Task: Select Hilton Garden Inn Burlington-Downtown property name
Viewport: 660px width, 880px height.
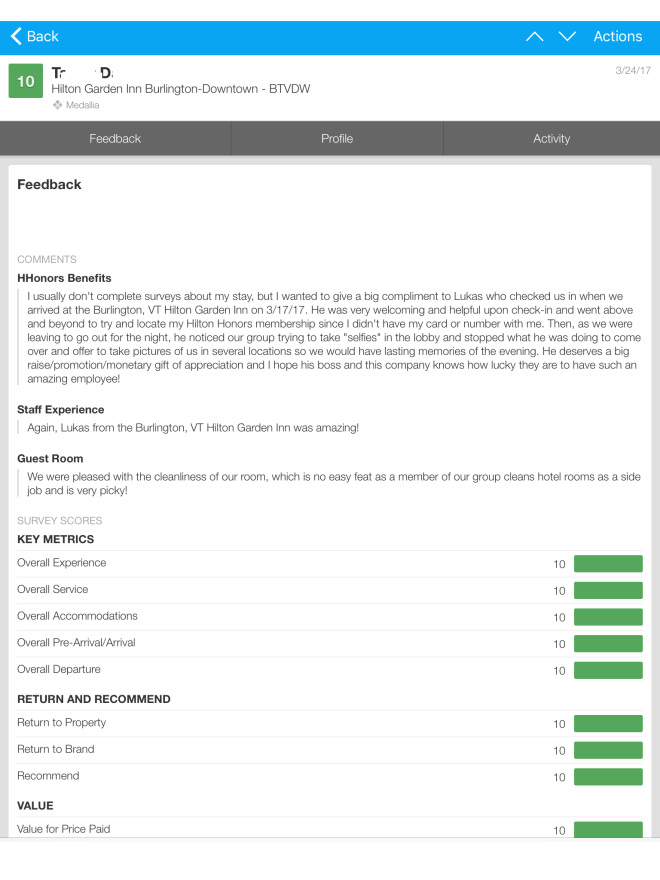Action: coord(180,89)
